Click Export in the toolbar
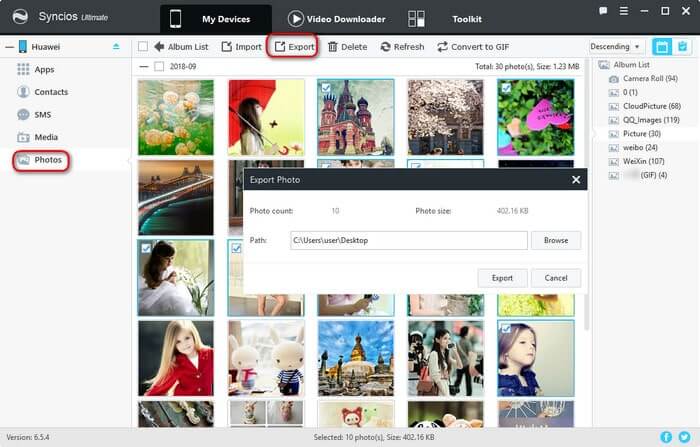Image resolution: width=700 pixels, height=447 pixels. pos(294,46)
